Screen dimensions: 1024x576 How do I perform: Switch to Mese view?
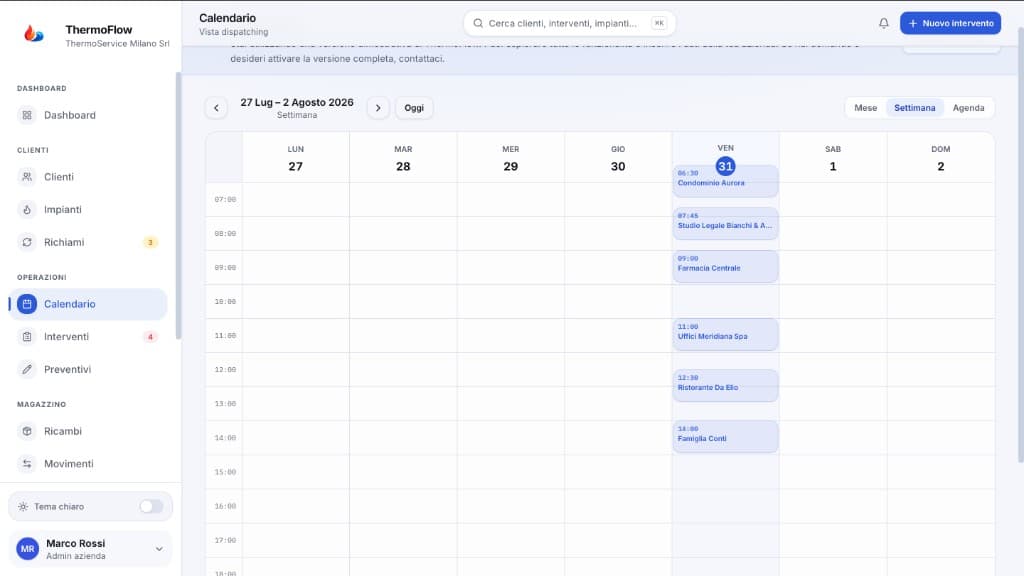[x=865, y=108]
